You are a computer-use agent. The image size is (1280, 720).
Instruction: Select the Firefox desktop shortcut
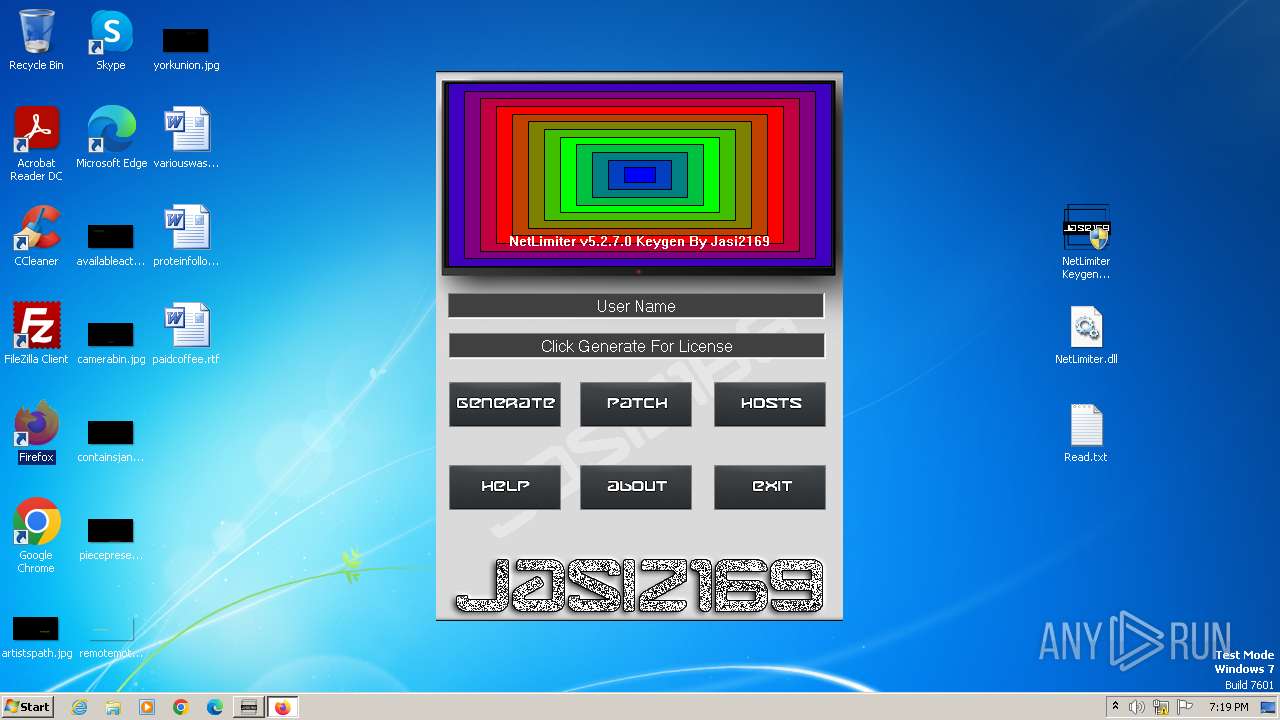coord(36,431)
